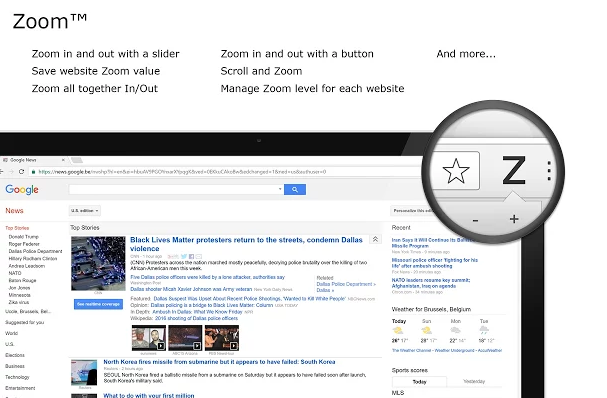Click the blue search magnifier button
Screen dimensions: 607x398
tap(295, 189)
